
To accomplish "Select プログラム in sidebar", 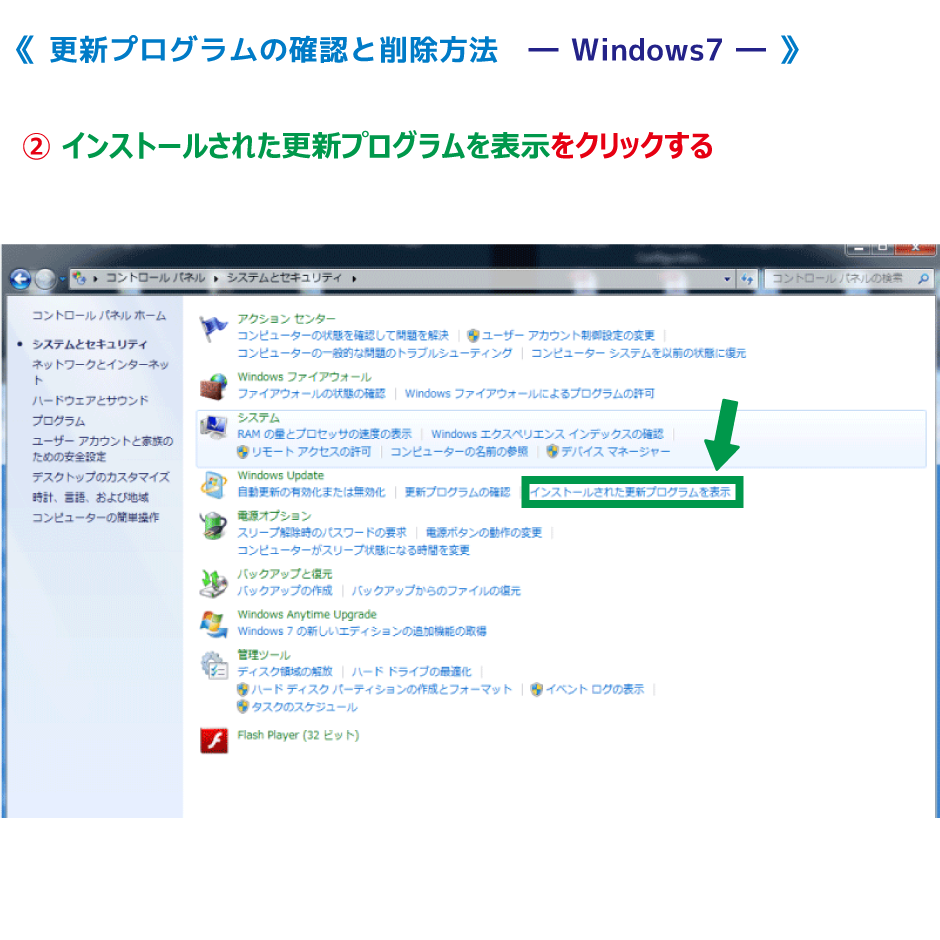I will [59, 421].
